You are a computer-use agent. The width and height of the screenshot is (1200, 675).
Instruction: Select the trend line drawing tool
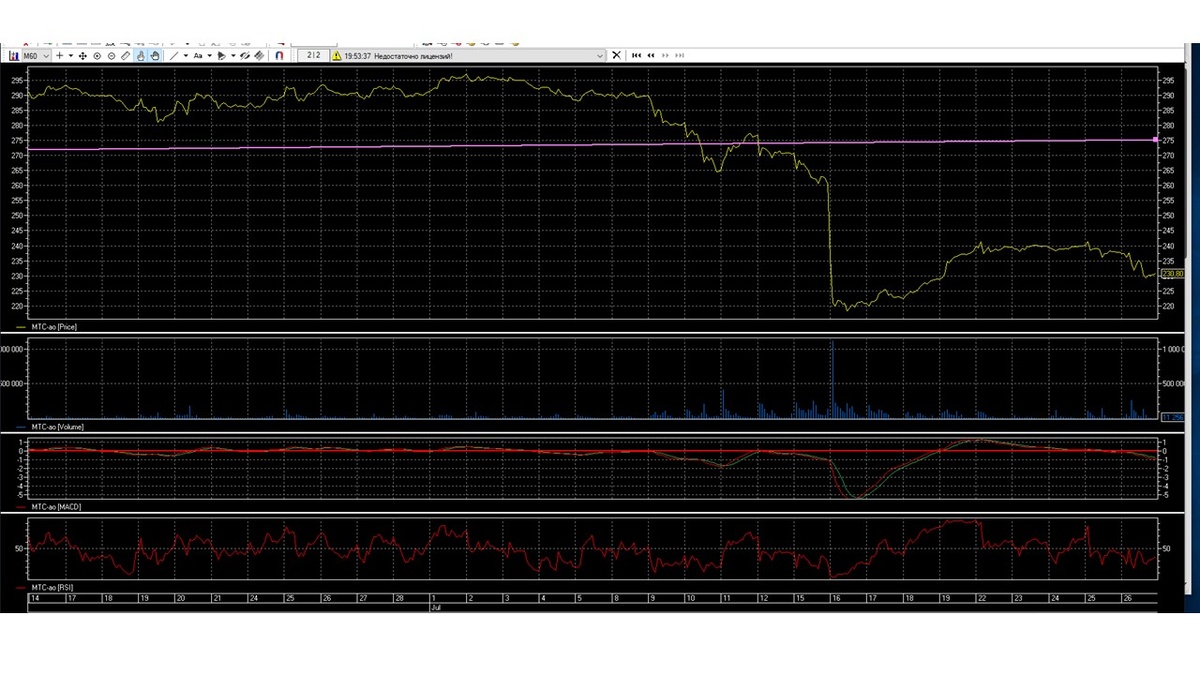(x=174, y=56)
